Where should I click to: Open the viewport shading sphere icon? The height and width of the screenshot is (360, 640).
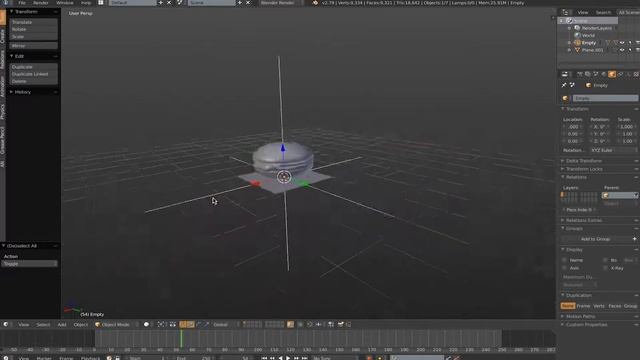click(146, 324)
